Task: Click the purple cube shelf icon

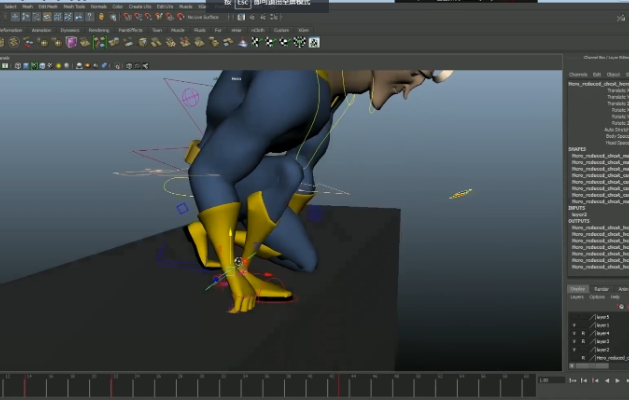Action: (x=71, y=42)
